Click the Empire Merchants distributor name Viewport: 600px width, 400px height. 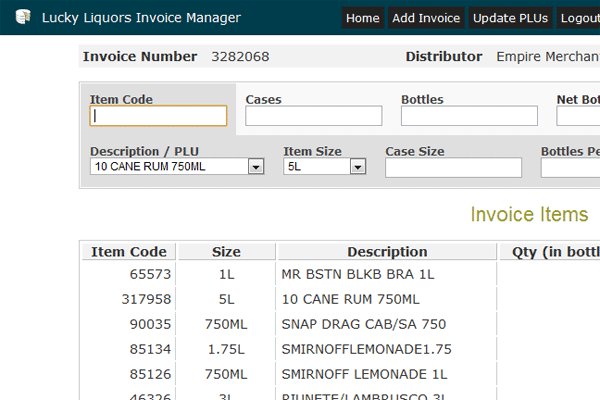click(548, 57)
